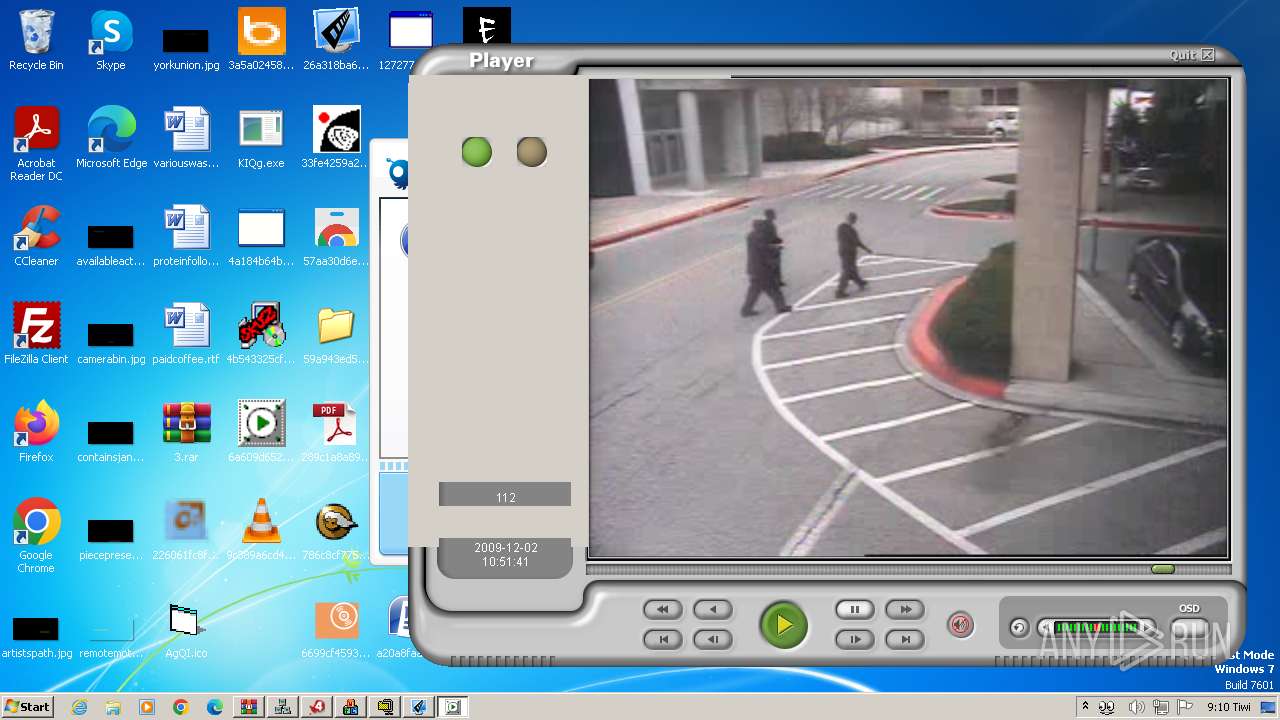Click the green indicator light

pos(477,152)
